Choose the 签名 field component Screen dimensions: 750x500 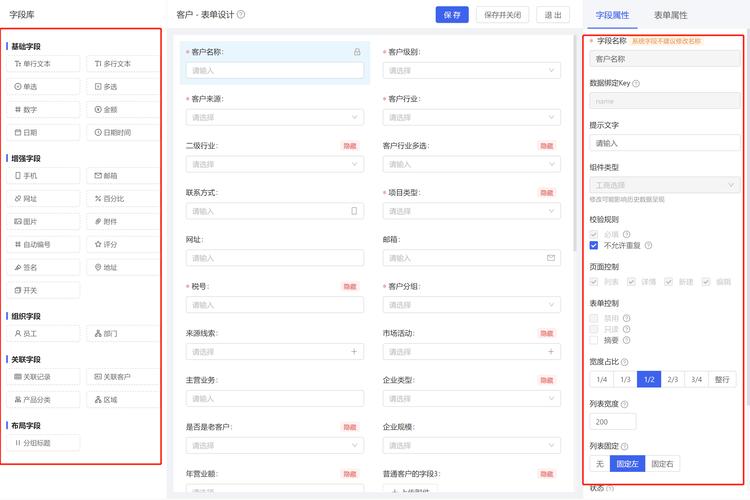(x=43, y=267)
